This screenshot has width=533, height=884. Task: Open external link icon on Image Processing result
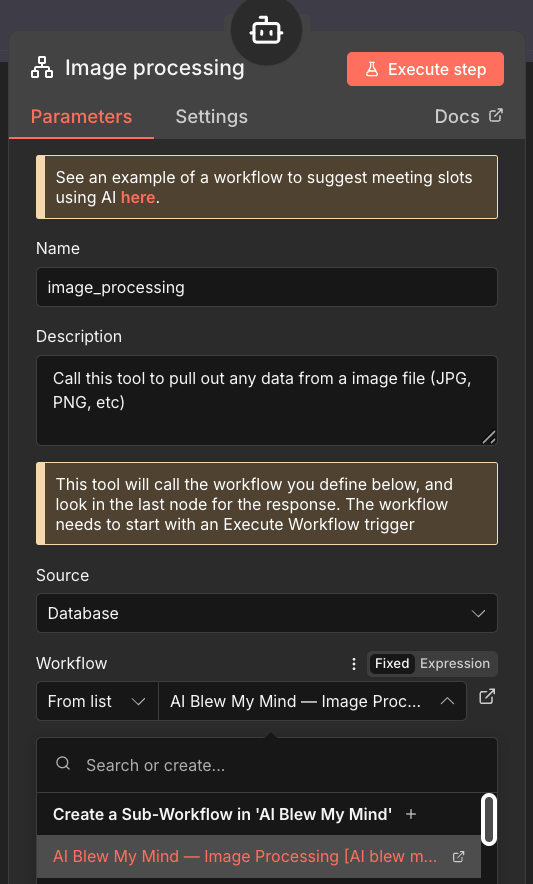coord(459,856)
